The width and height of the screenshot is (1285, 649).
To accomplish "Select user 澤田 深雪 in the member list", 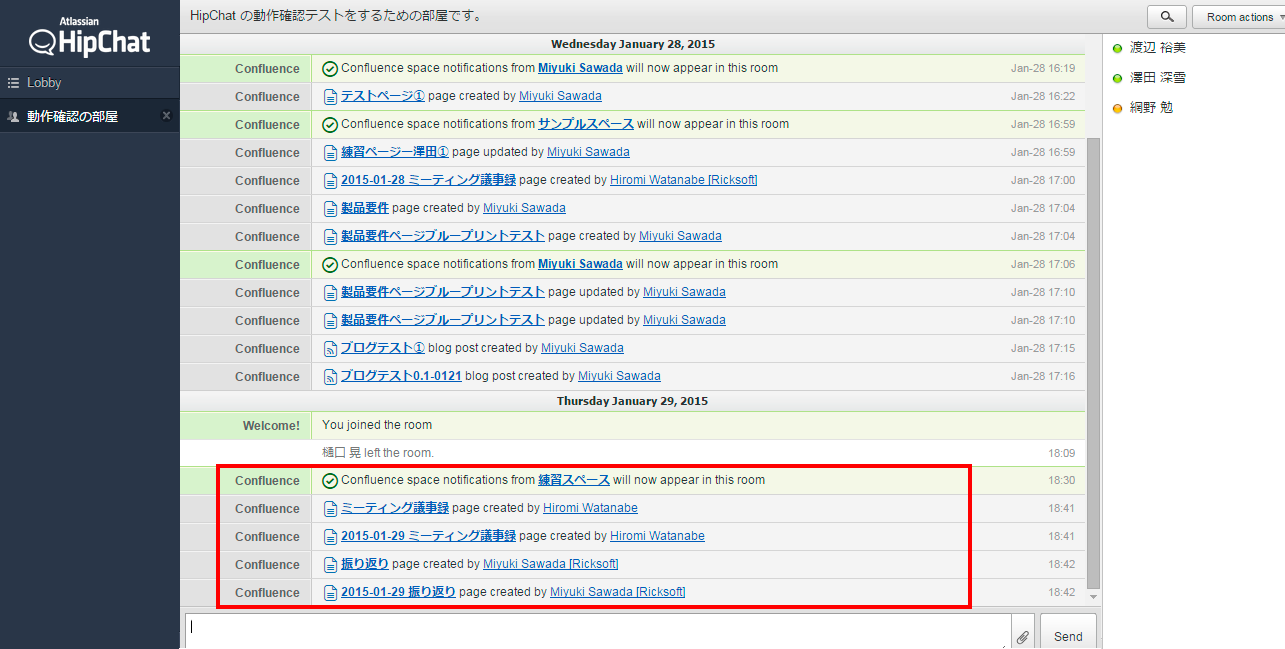I will coord(1158,78).
